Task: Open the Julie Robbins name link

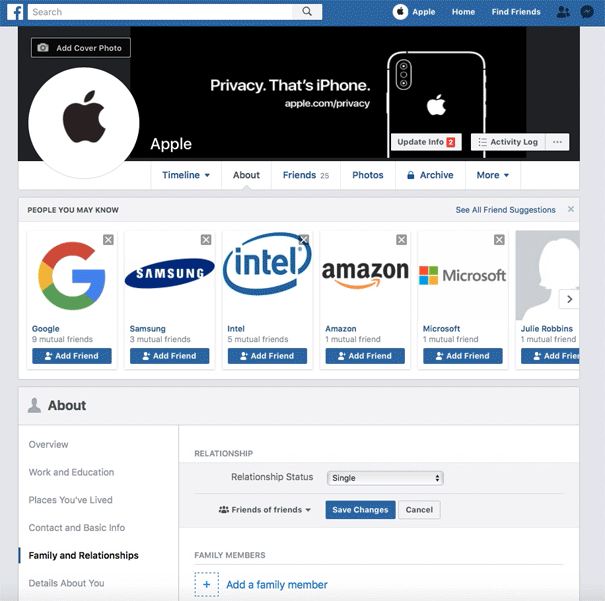Action: tap(547, 329)
